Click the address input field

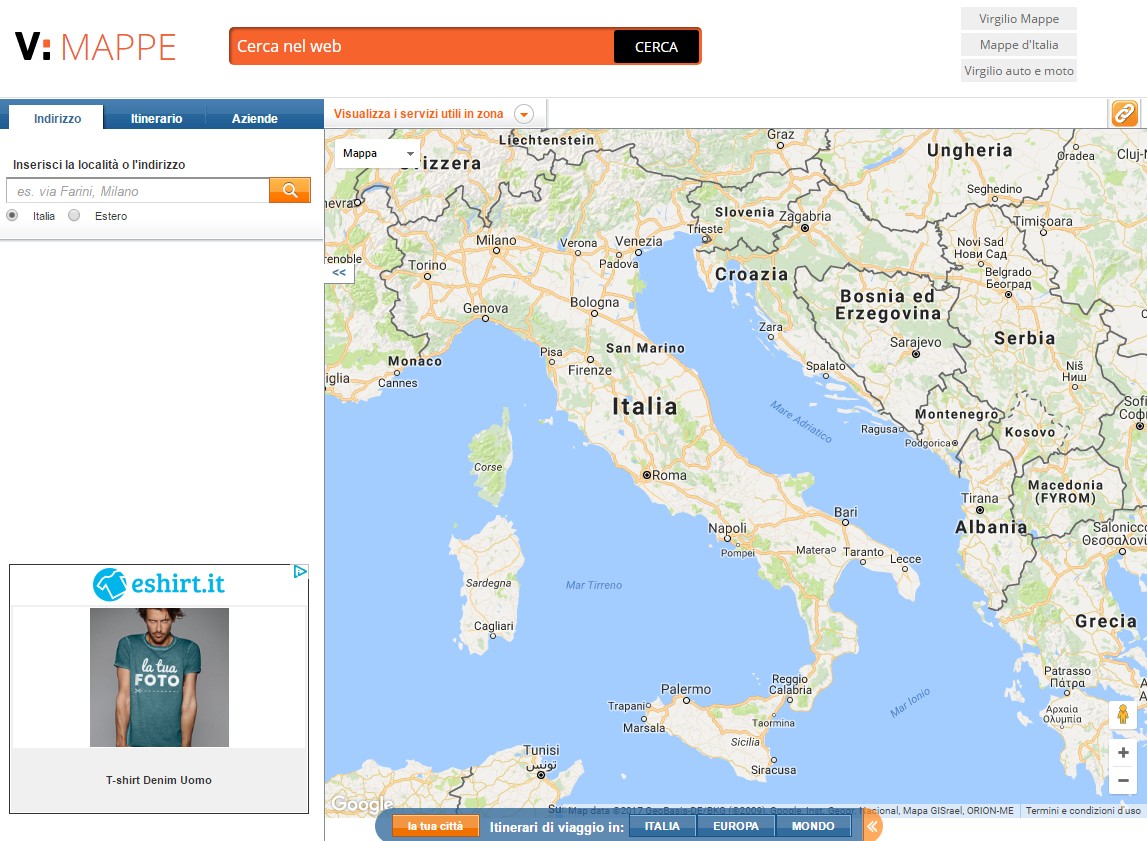point(138,191)
